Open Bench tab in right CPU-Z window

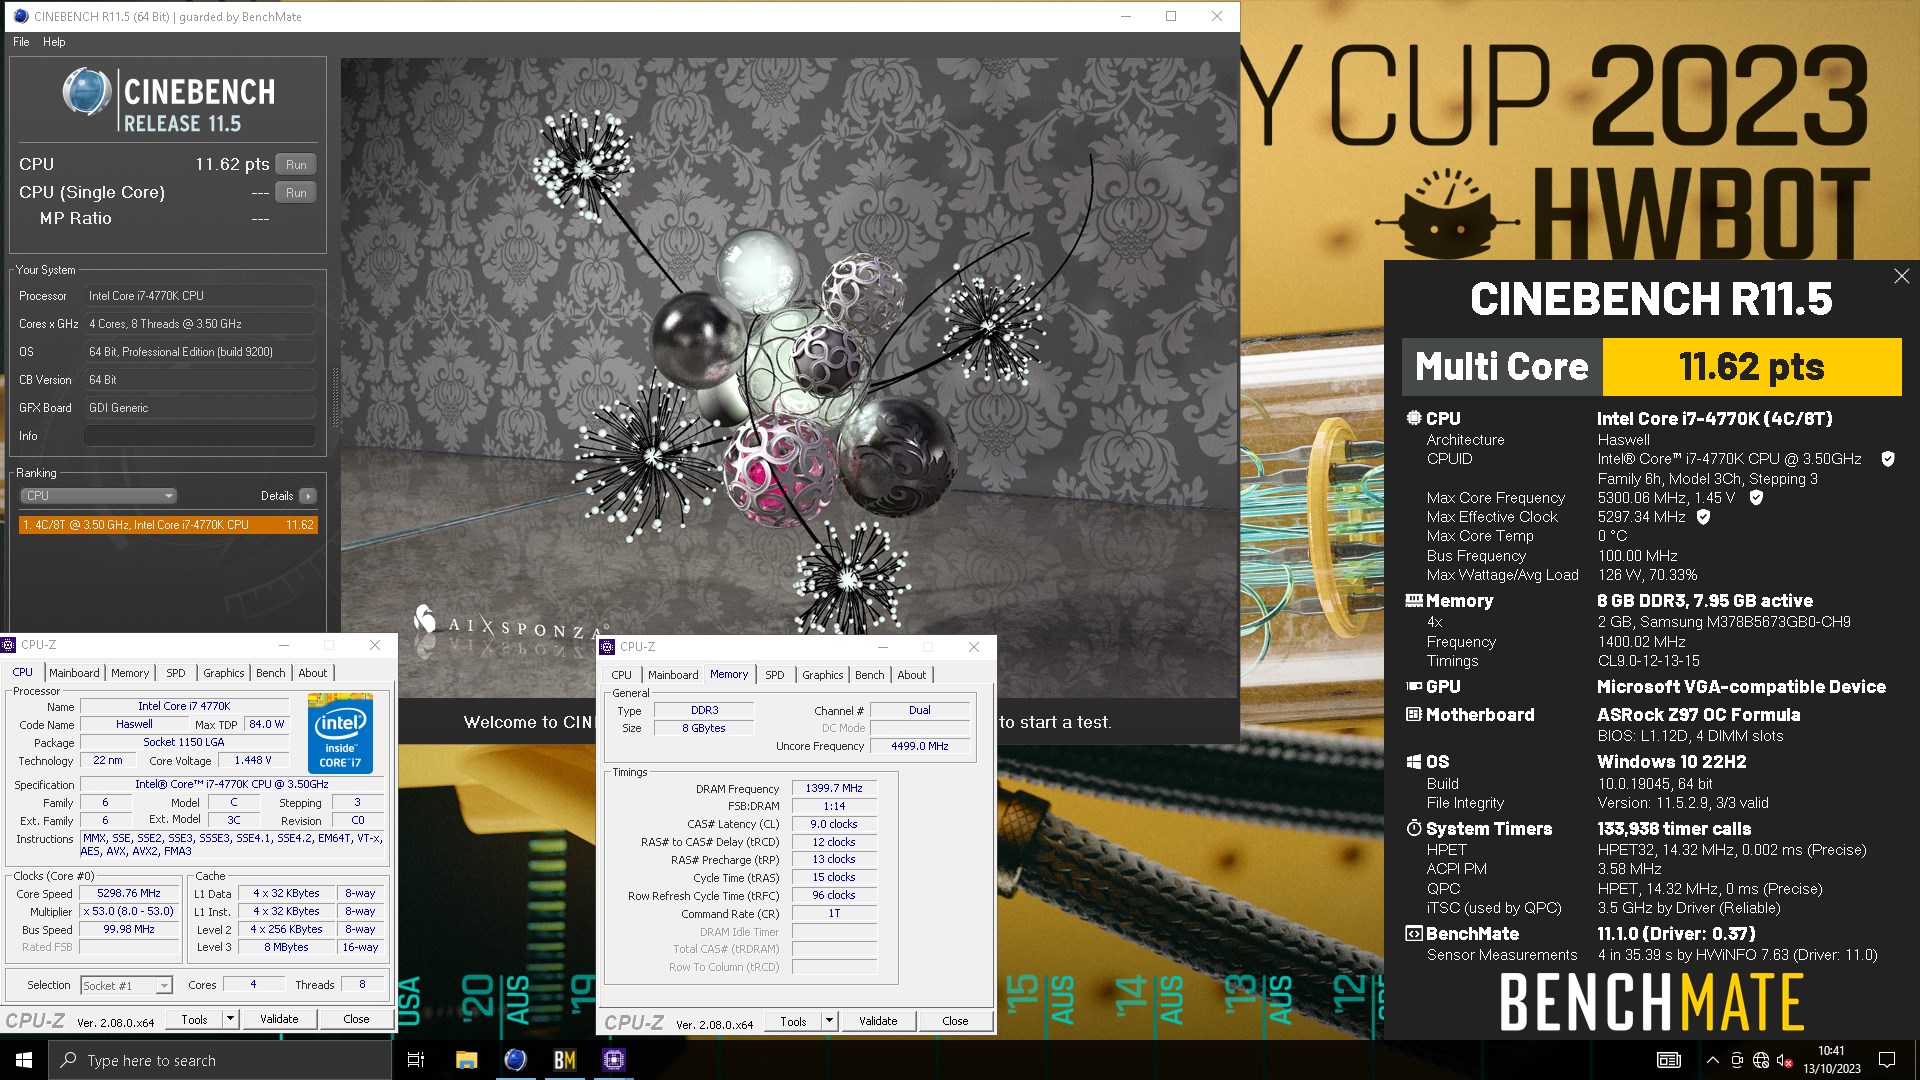[x=869, y=675]
